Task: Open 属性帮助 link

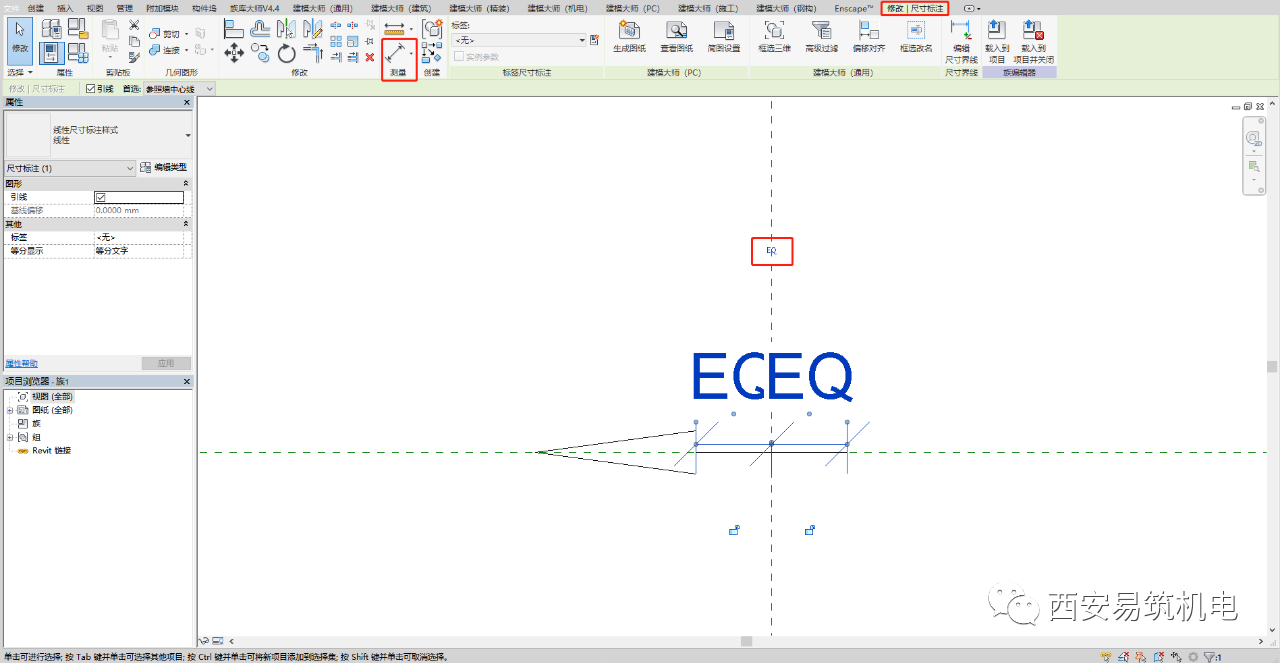Action: pos(22,363)
